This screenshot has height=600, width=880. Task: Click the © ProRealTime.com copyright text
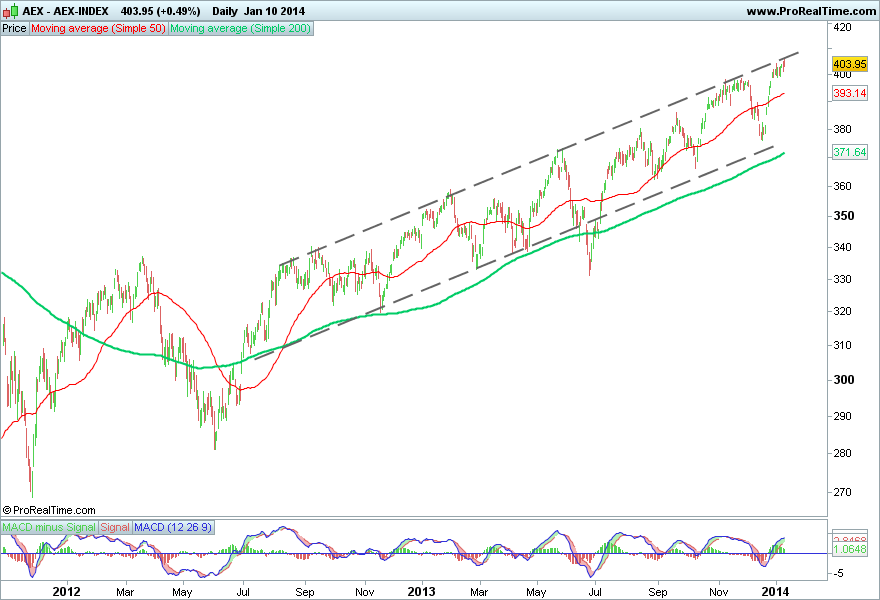click(x=49, y=510)
